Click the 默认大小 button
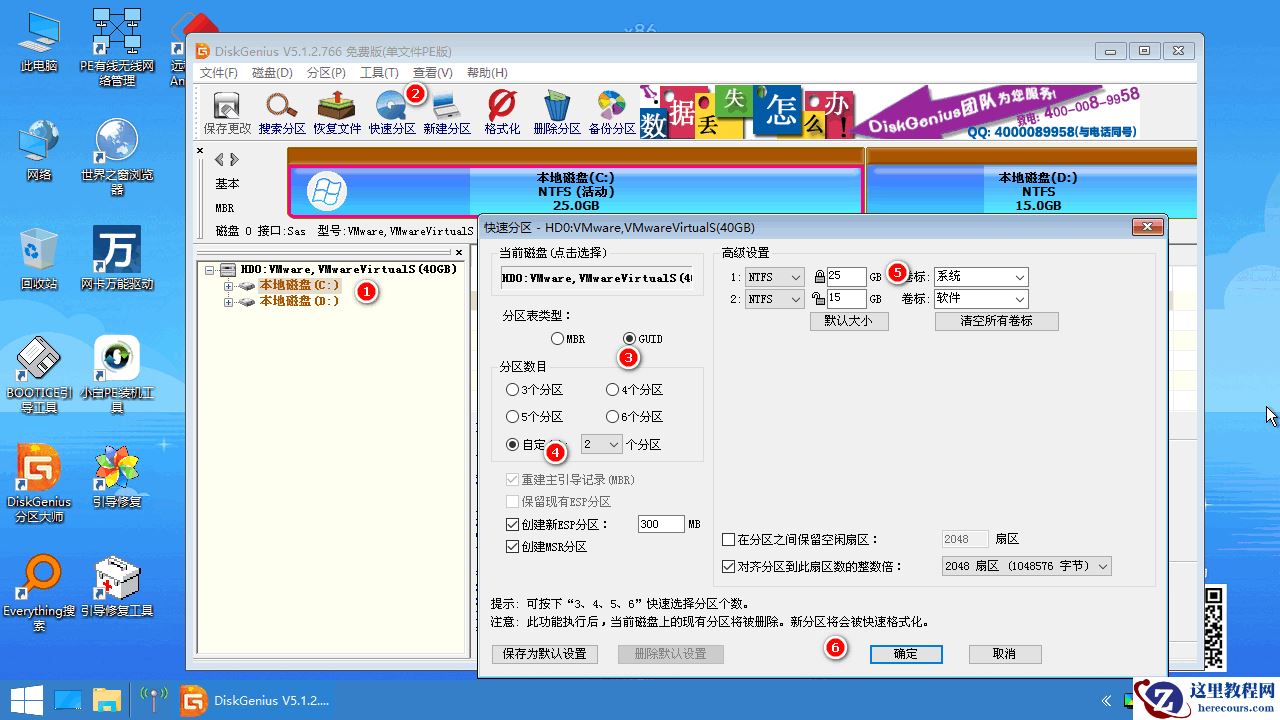 click(848, 321)
